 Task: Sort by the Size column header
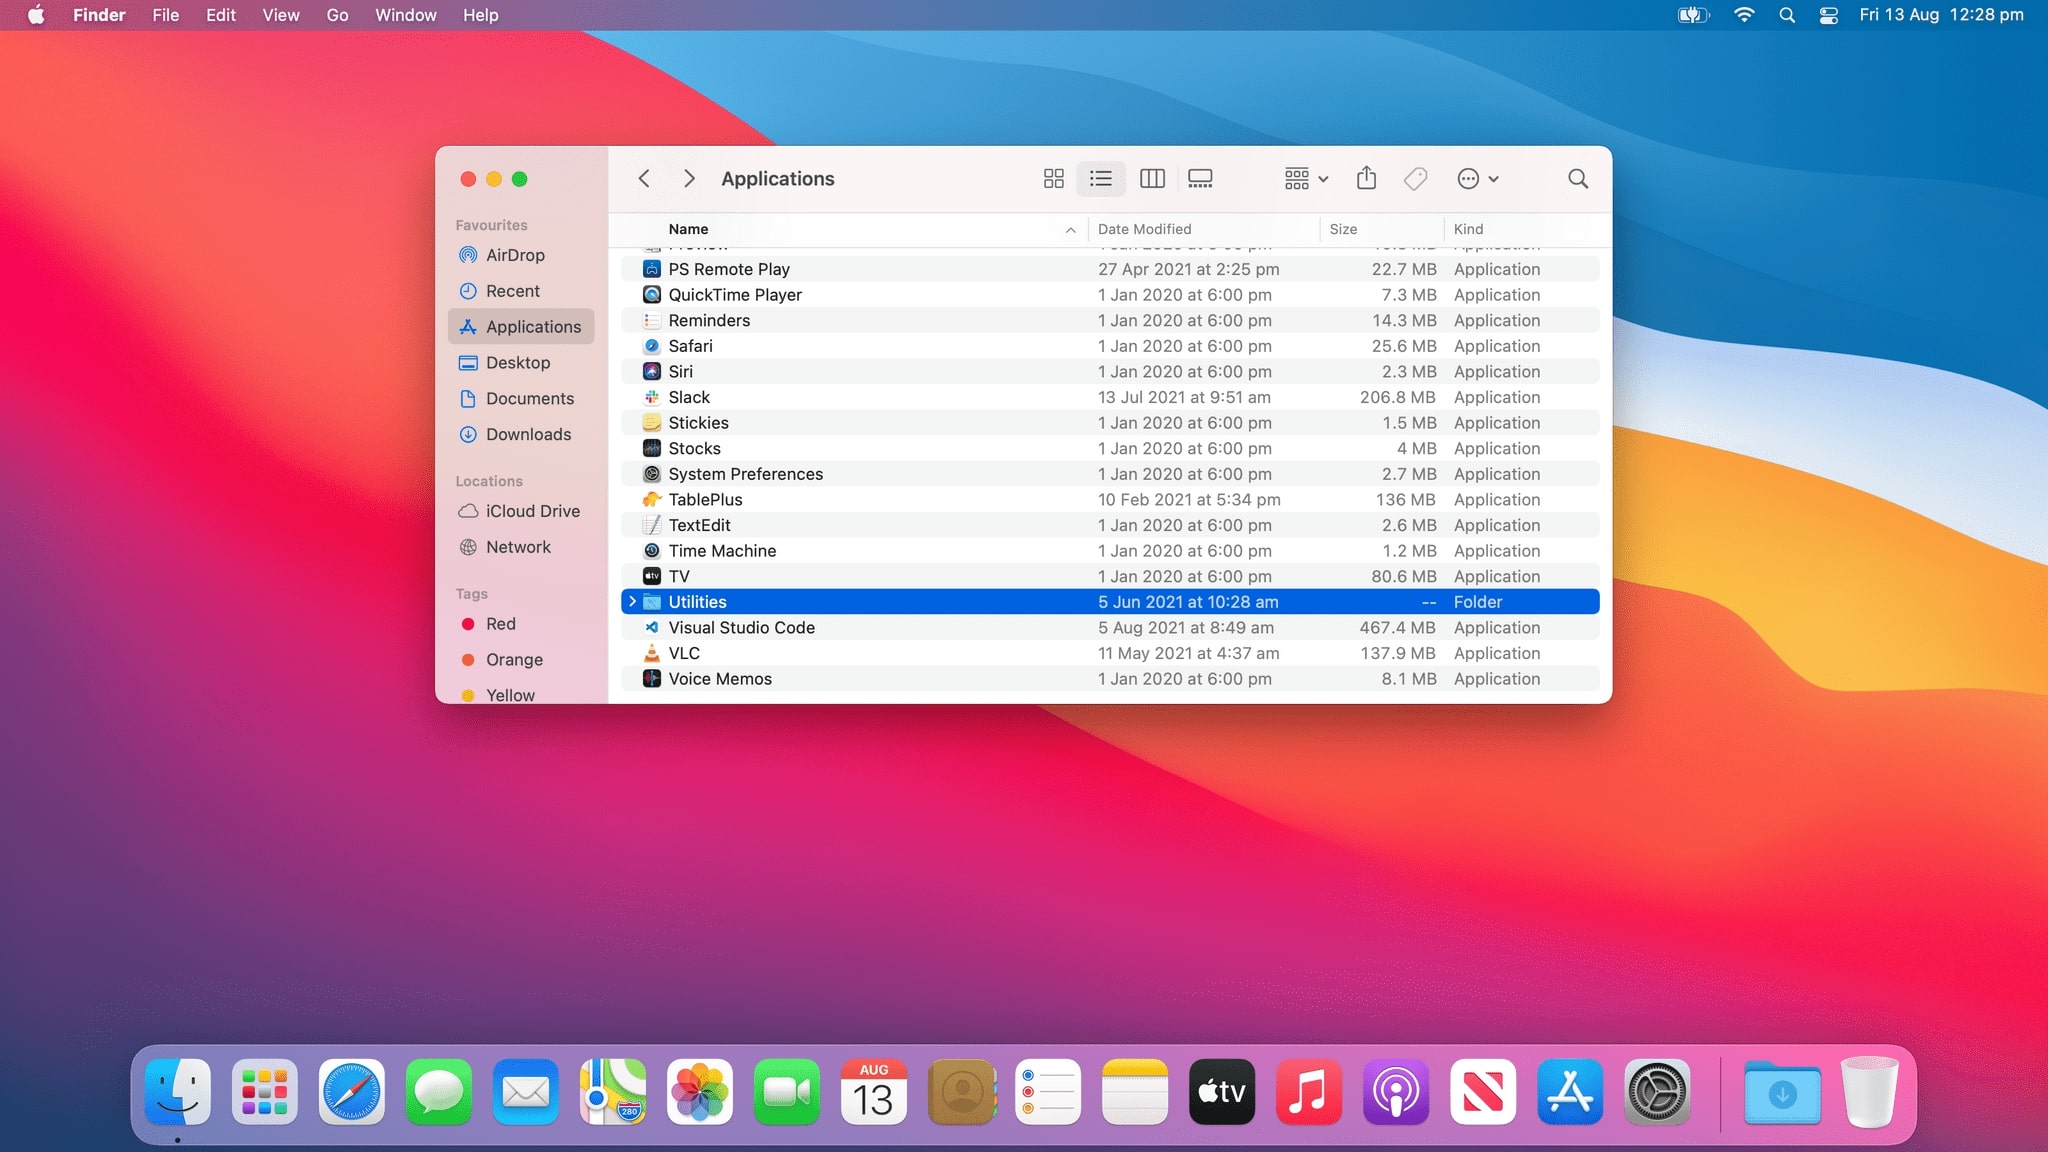(x=1343, y=229)
